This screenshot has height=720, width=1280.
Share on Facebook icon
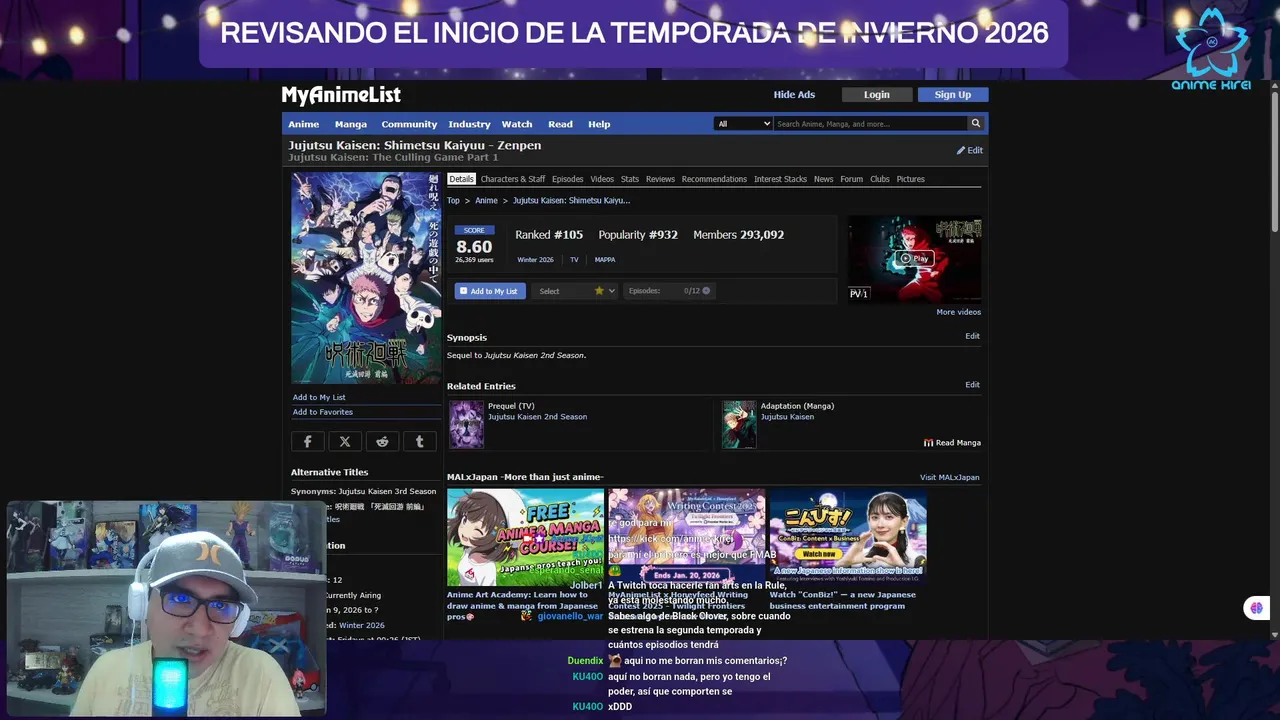[x=307, y=441]
